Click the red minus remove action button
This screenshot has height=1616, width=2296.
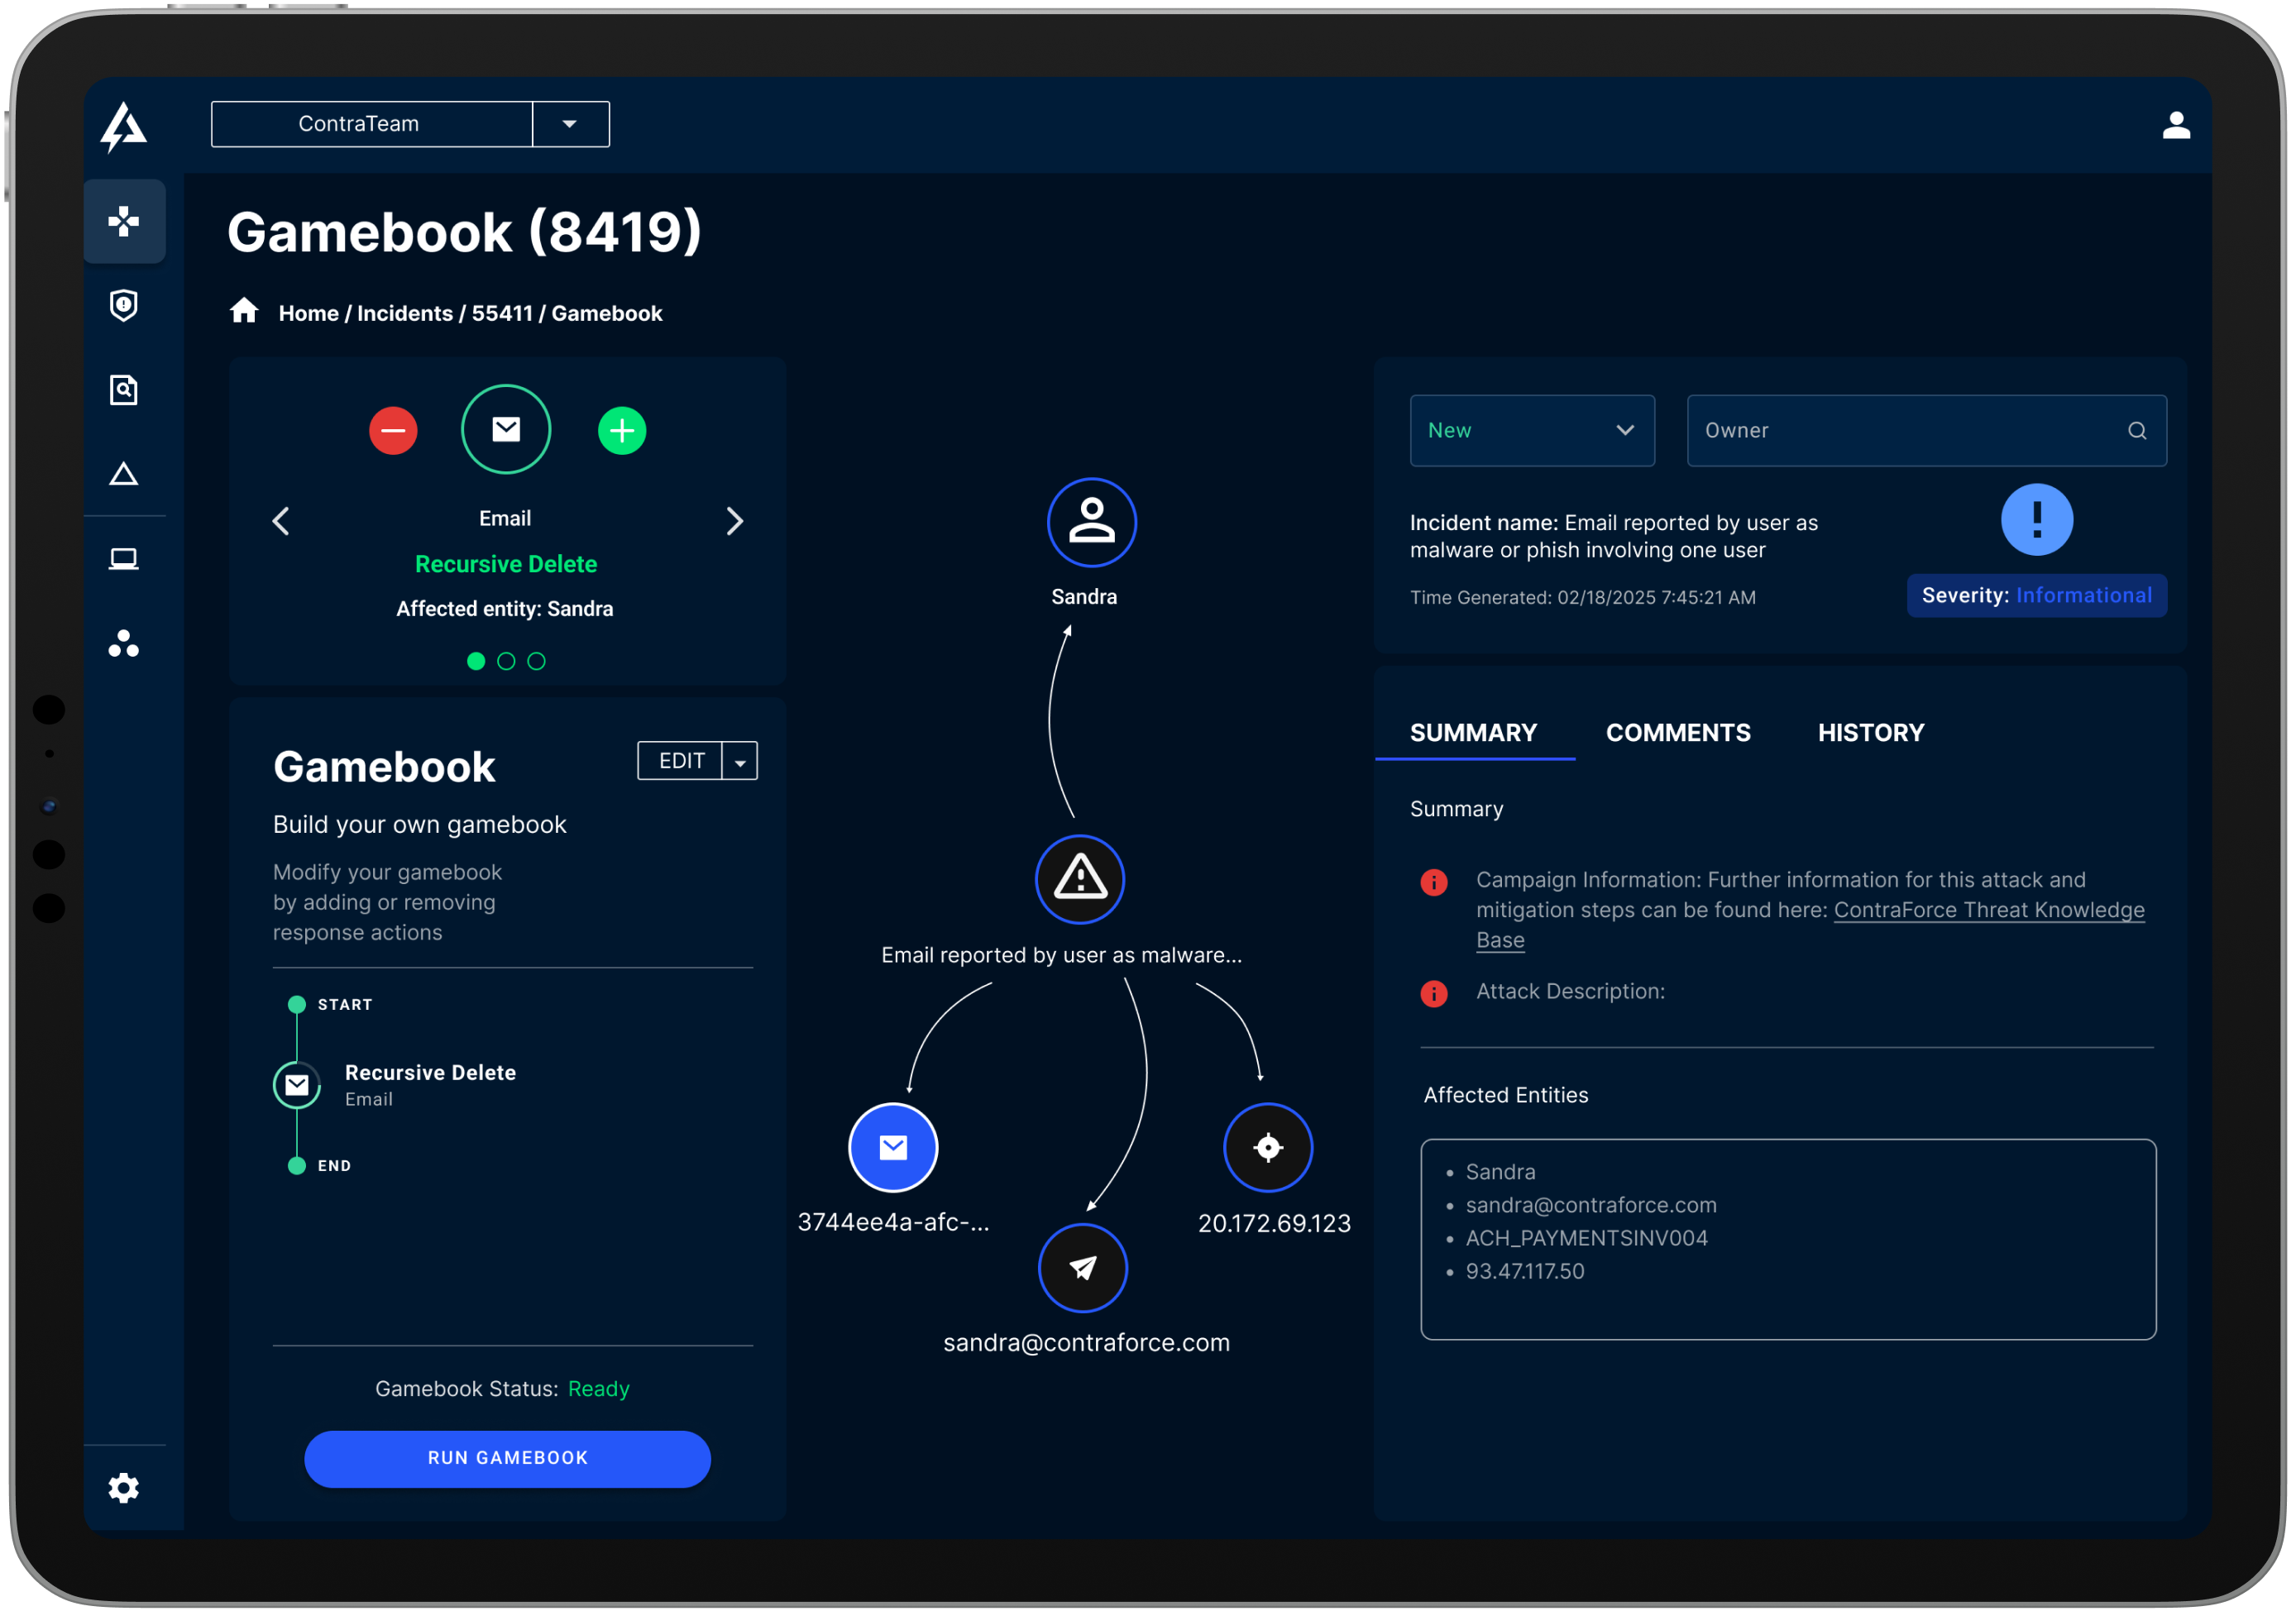tap(393, 431)
